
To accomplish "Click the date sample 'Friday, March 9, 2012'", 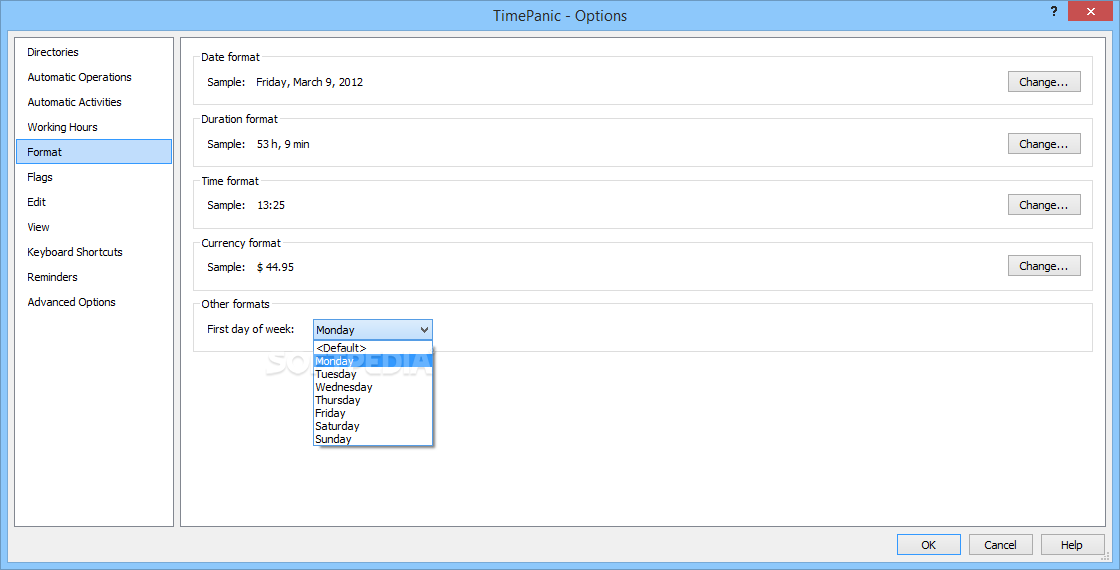I will [309, 82].
